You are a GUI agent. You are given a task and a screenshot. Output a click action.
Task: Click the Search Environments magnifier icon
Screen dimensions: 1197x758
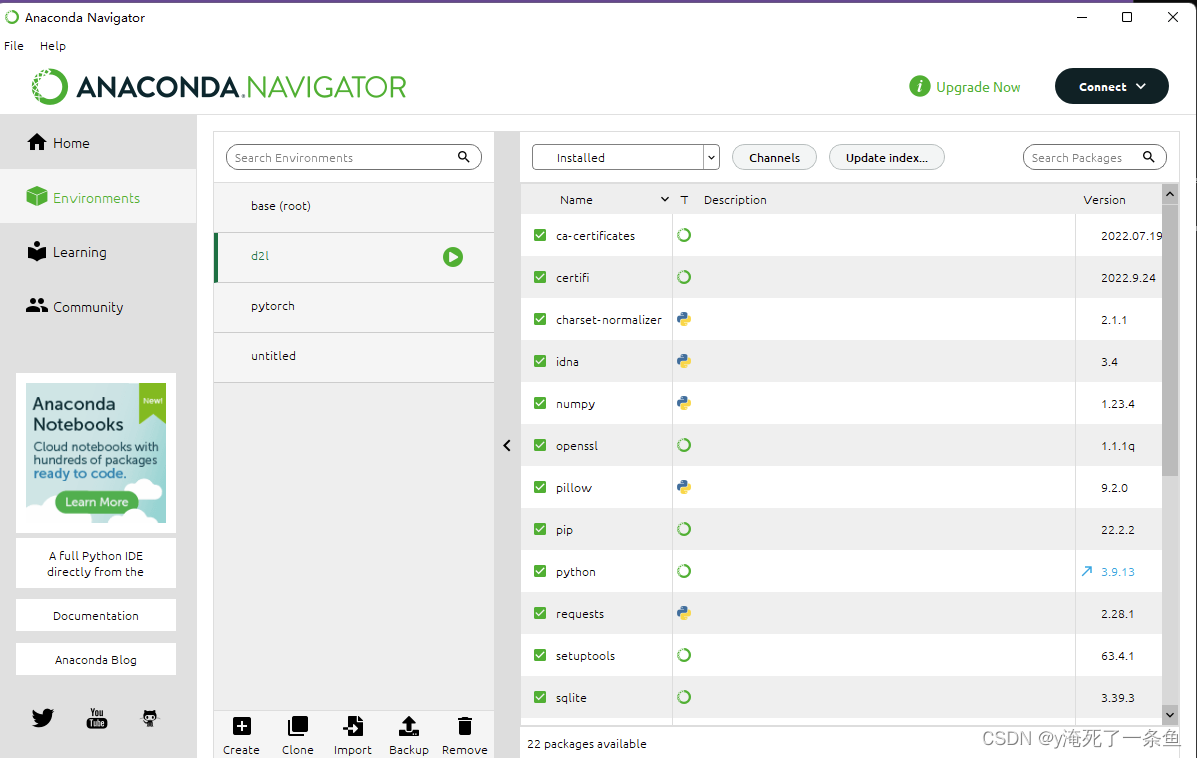463,156
